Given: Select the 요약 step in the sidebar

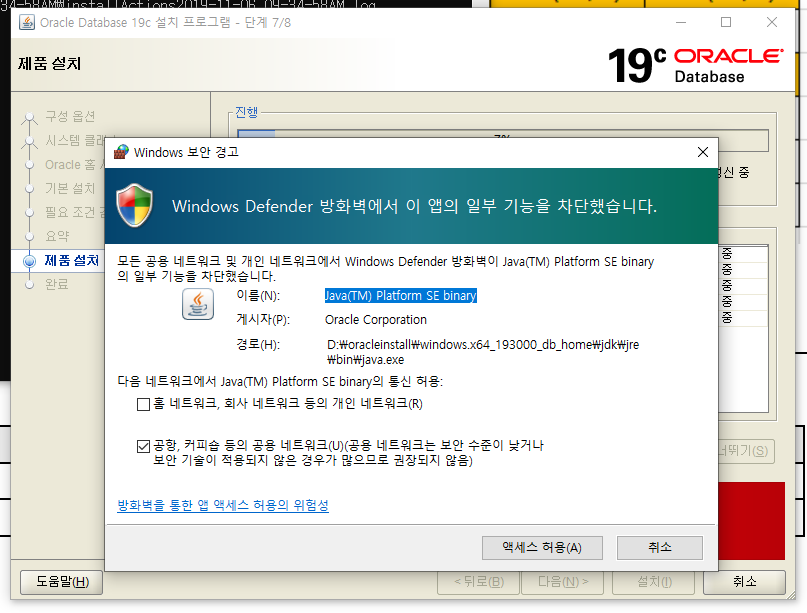Looking at the screenshot, I should coord(57,236).
